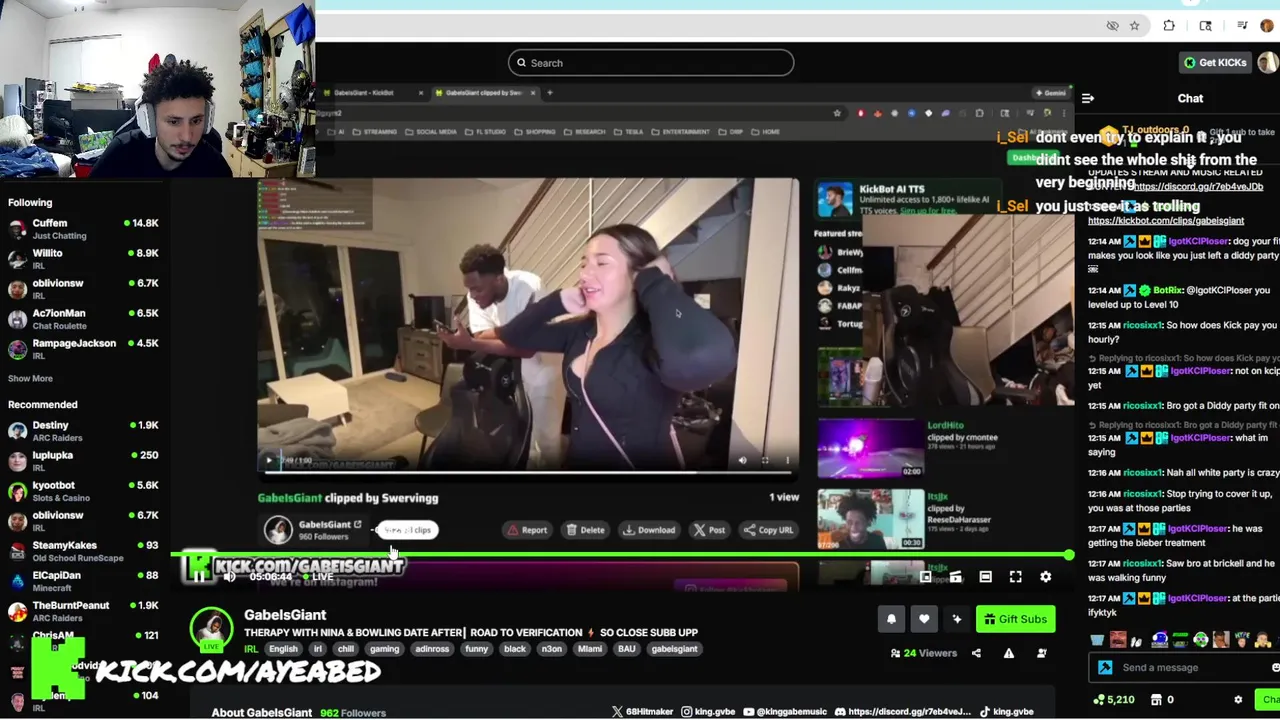This screenshot has width=1280, height=720.
Task: Open the cast-to-device player icon
Action: click(x=955, y=577)
